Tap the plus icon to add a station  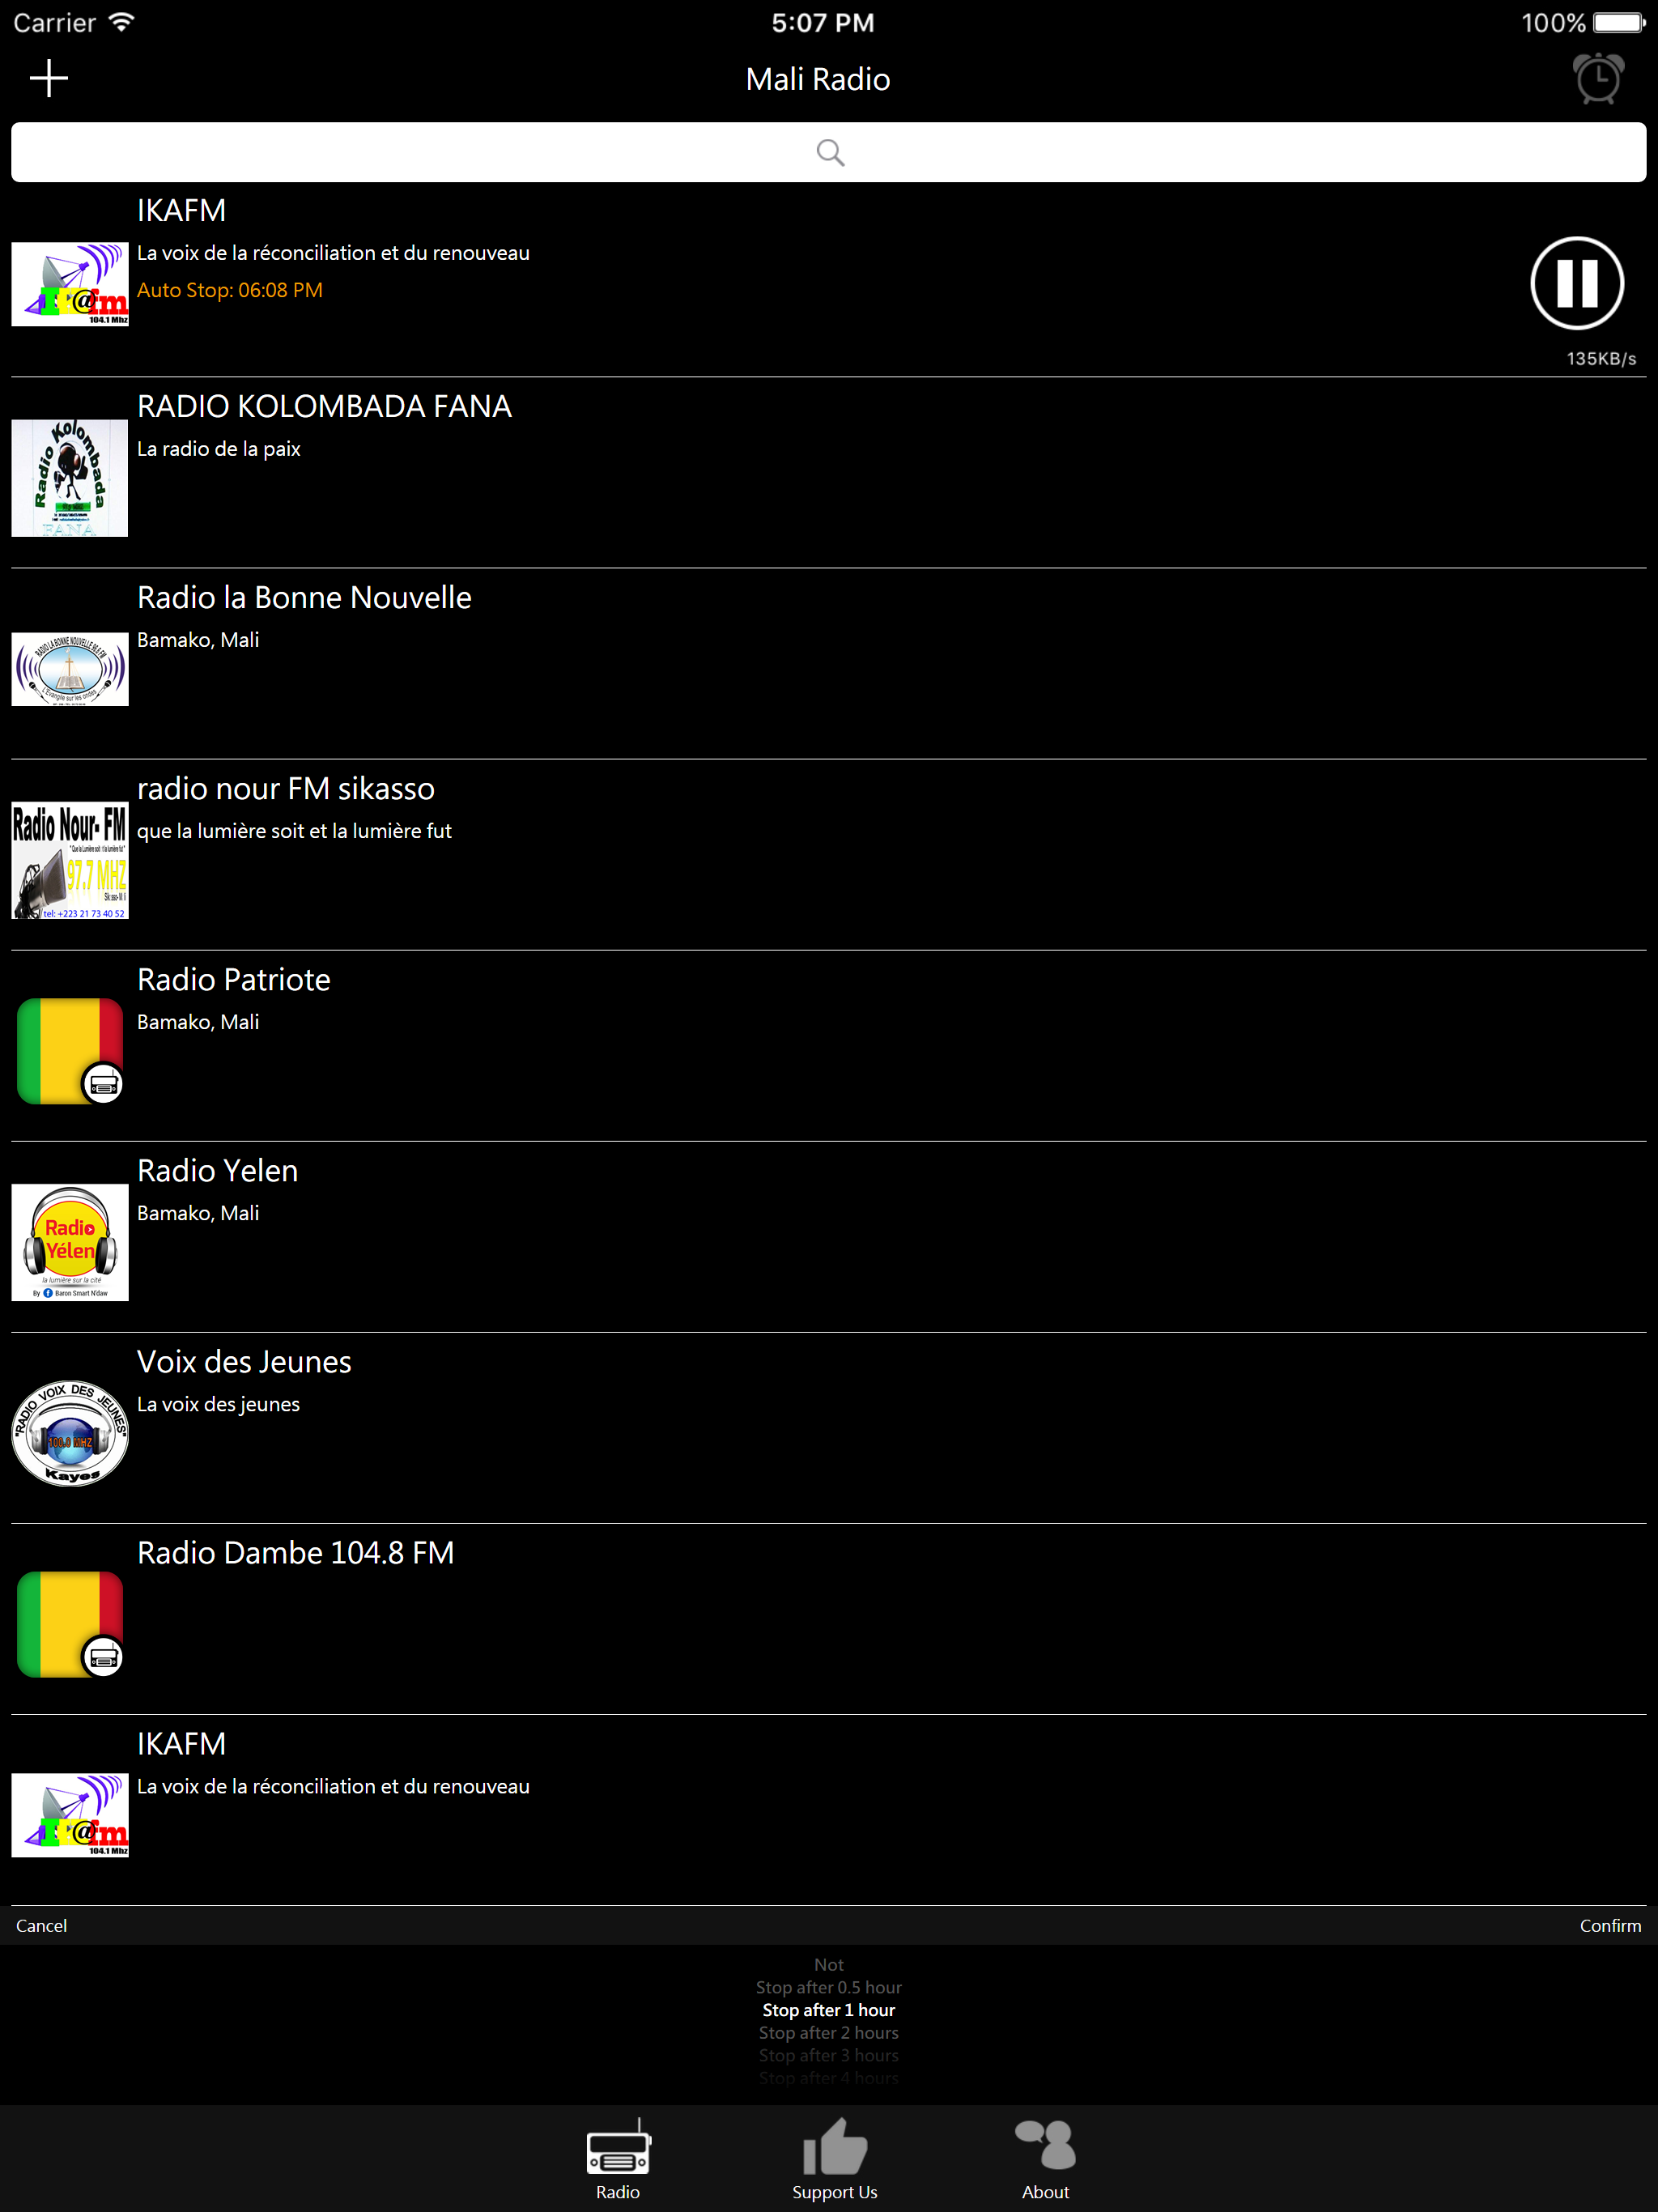pyautogui.click(x=48, y=79)
